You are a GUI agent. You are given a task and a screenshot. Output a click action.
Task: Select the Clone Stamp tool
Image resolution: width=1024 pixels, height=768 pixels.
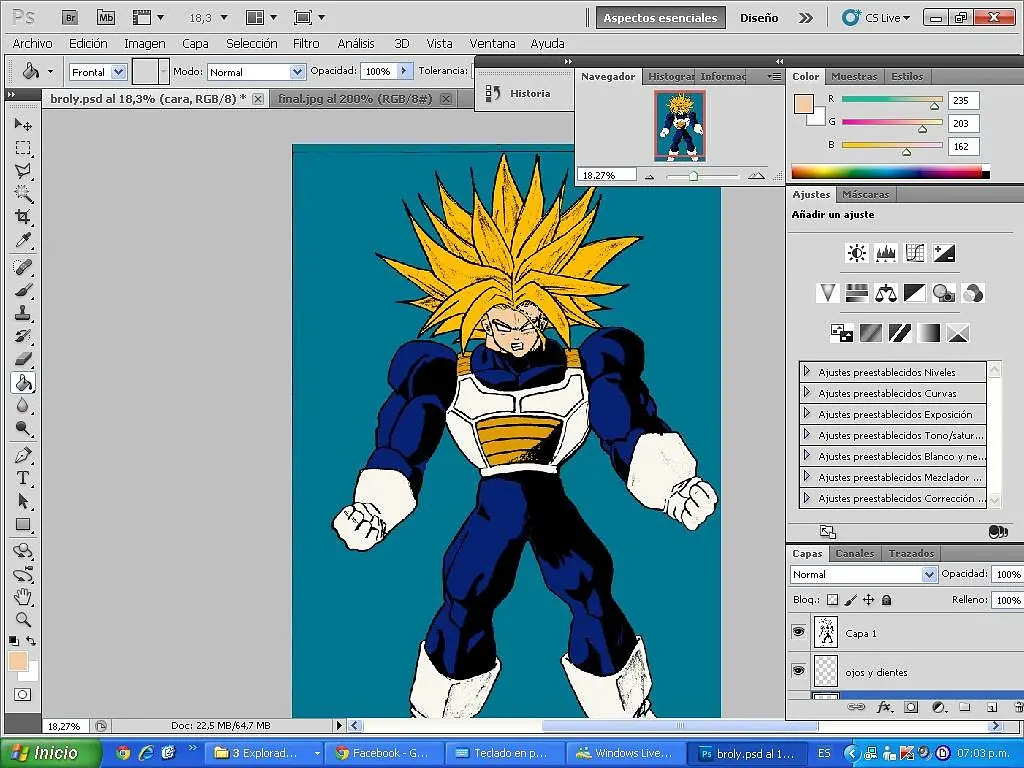(23, 313)
